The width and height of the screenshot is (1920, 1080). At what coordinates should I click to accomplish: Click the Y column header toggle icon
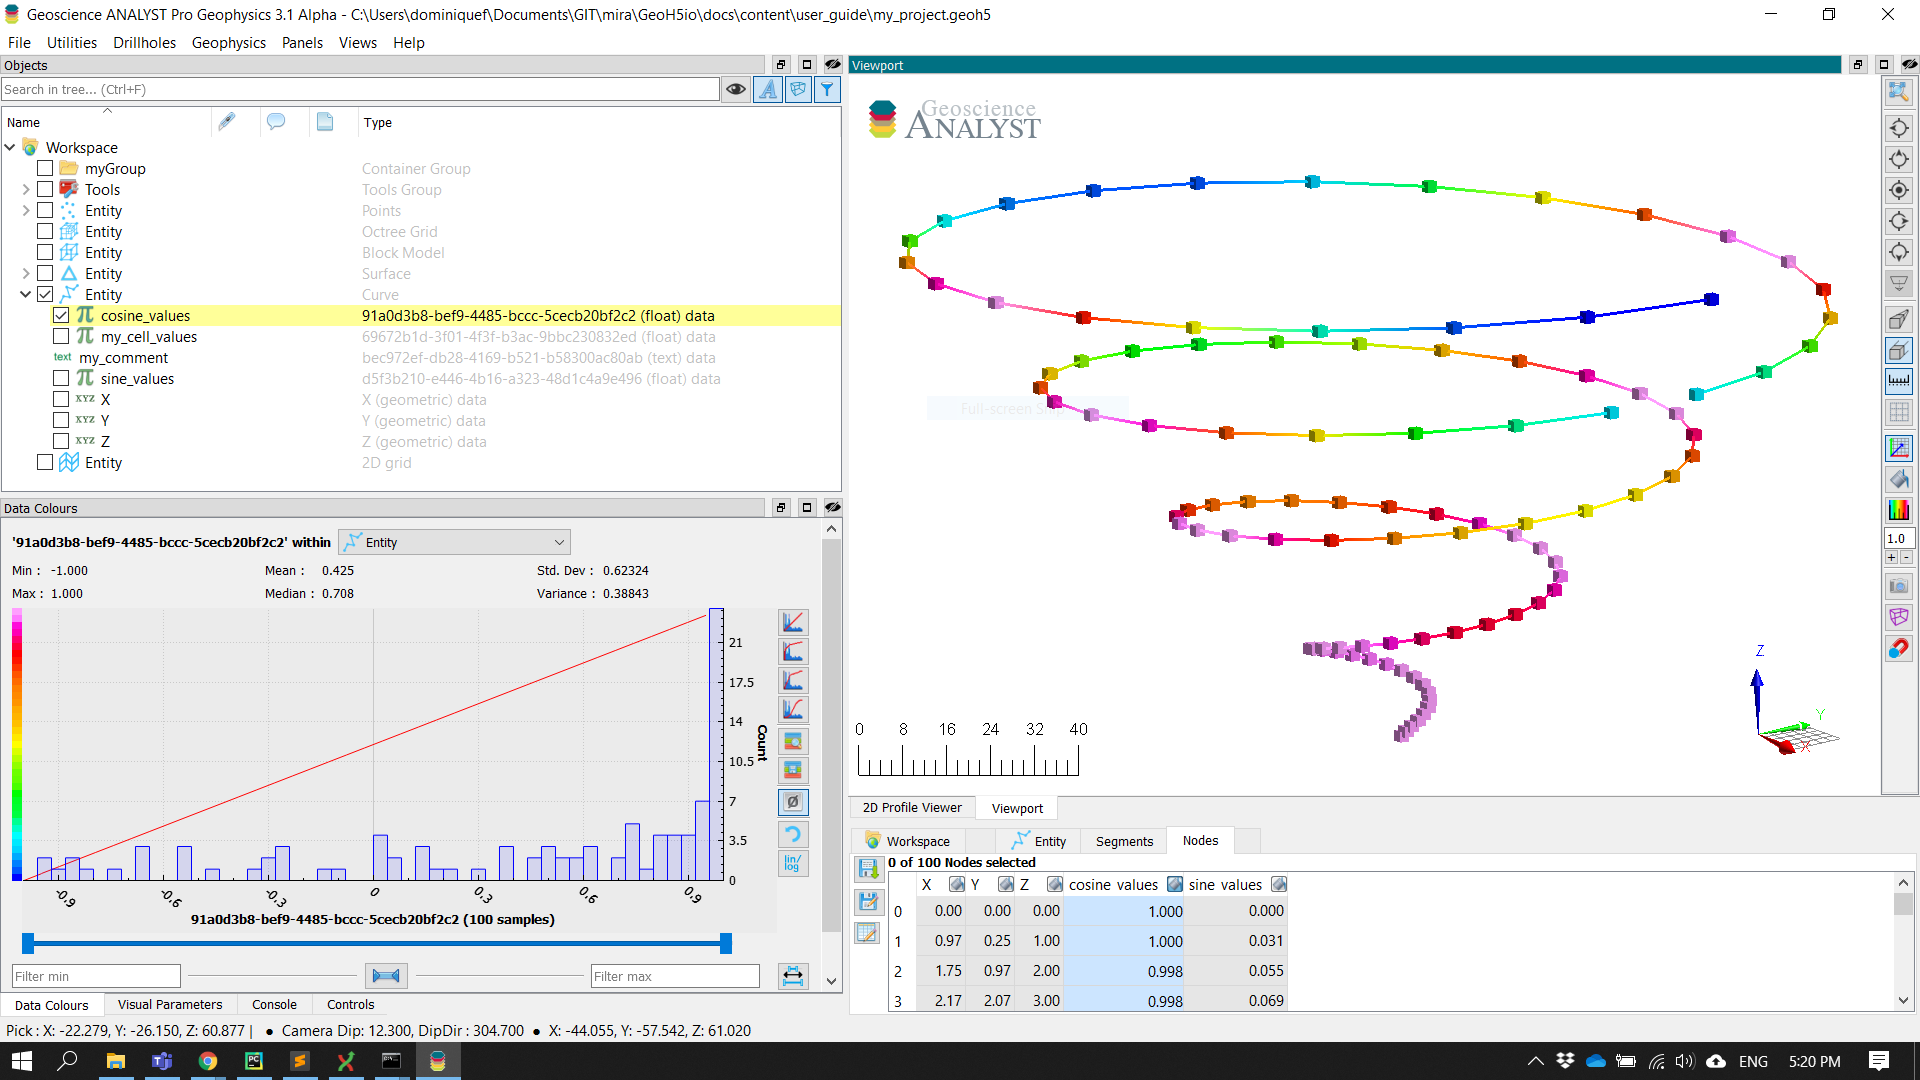point(1006,884)
